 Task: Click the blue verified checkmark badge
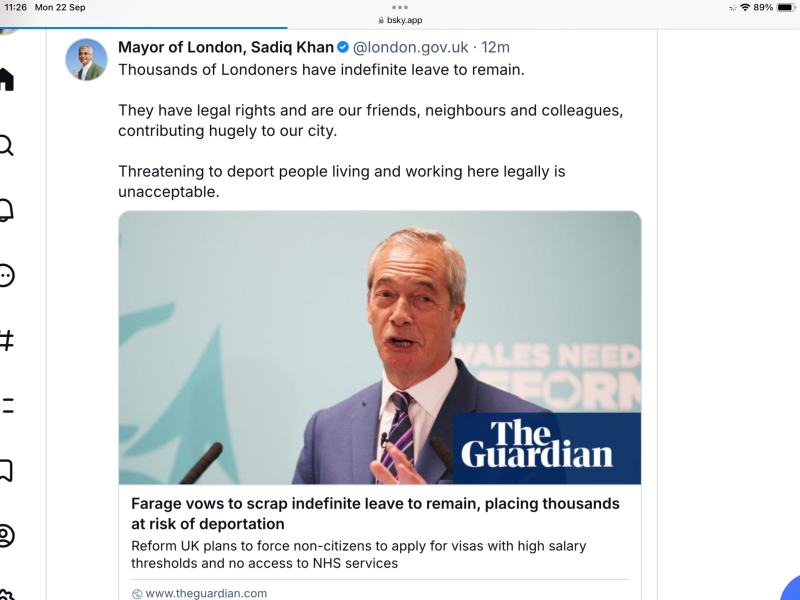(343, 47)
